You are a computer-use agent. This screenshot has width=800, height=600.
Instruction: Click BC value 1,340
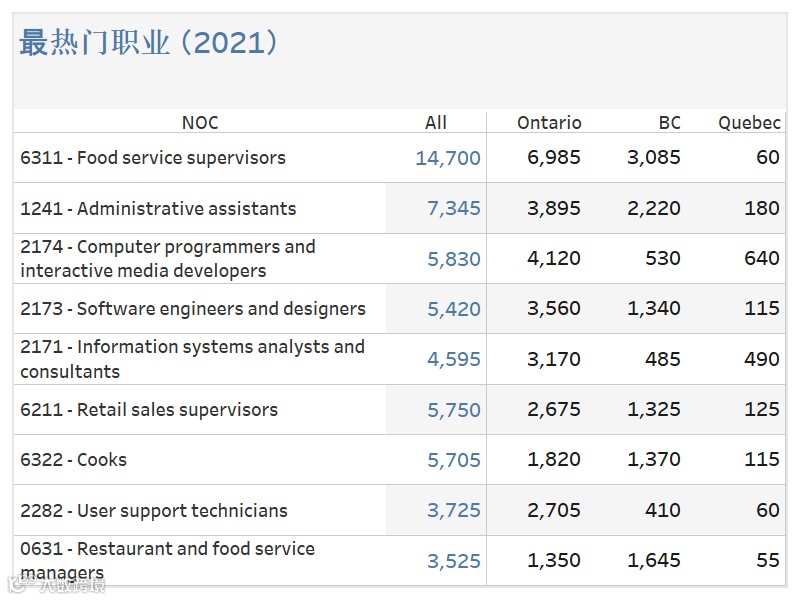[654, 308]
